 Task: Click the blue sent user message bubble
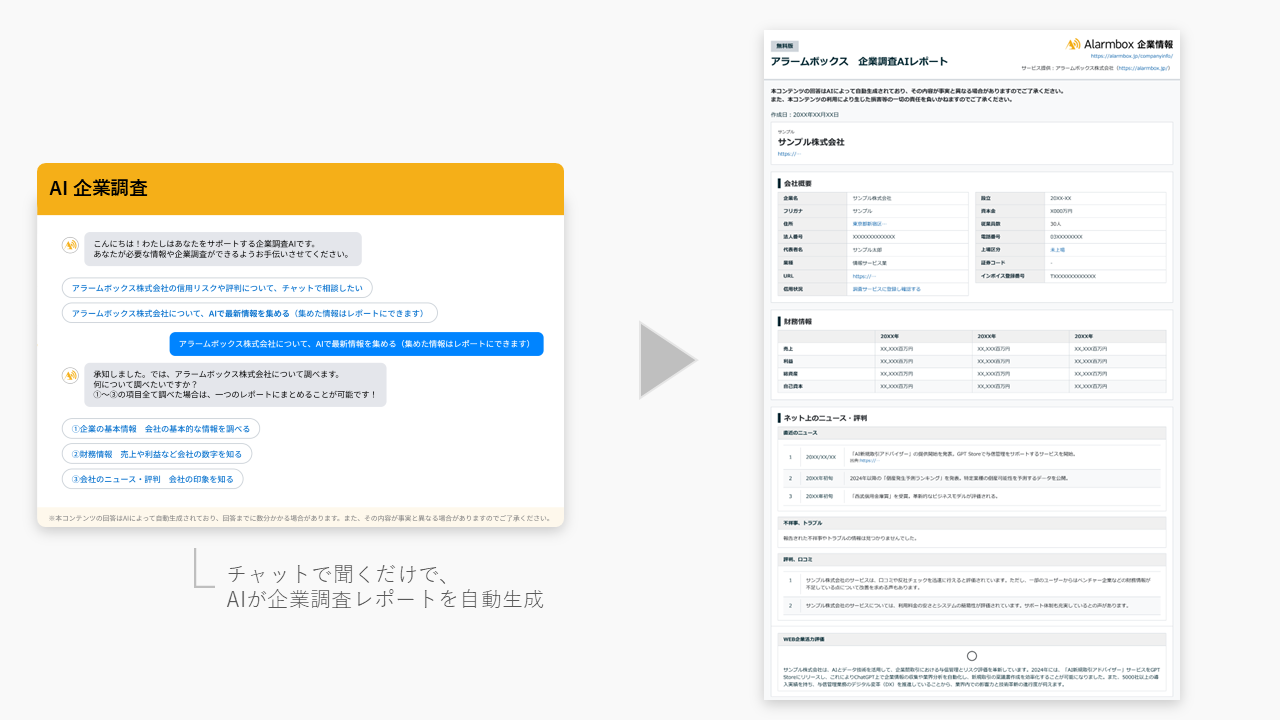(355, 344)
